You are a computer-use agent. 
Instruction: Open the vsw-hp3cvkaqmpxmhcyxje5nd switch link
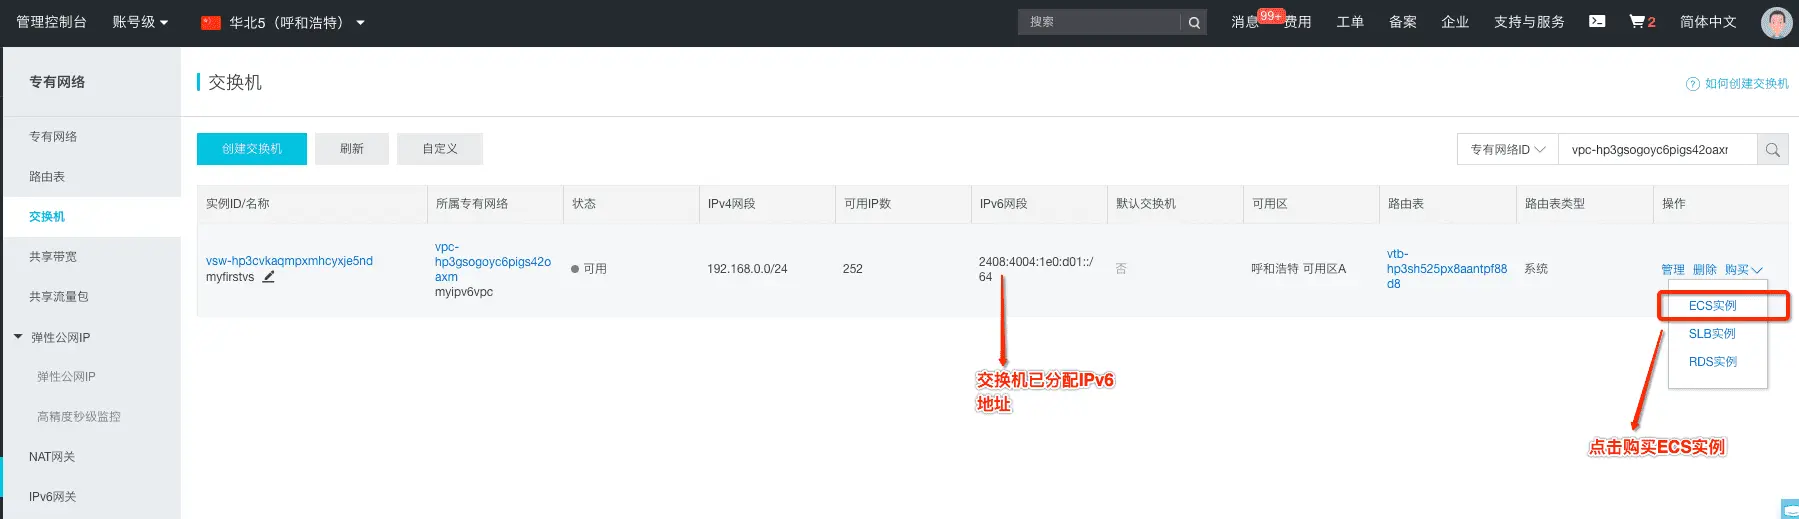[289, 261]
